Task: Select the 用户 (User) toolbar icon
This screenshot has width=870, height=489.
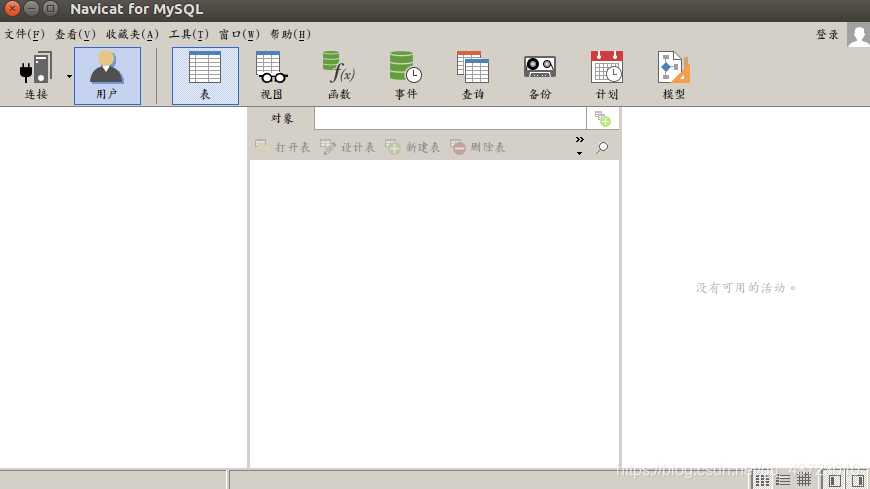Action: pos(107,75)
